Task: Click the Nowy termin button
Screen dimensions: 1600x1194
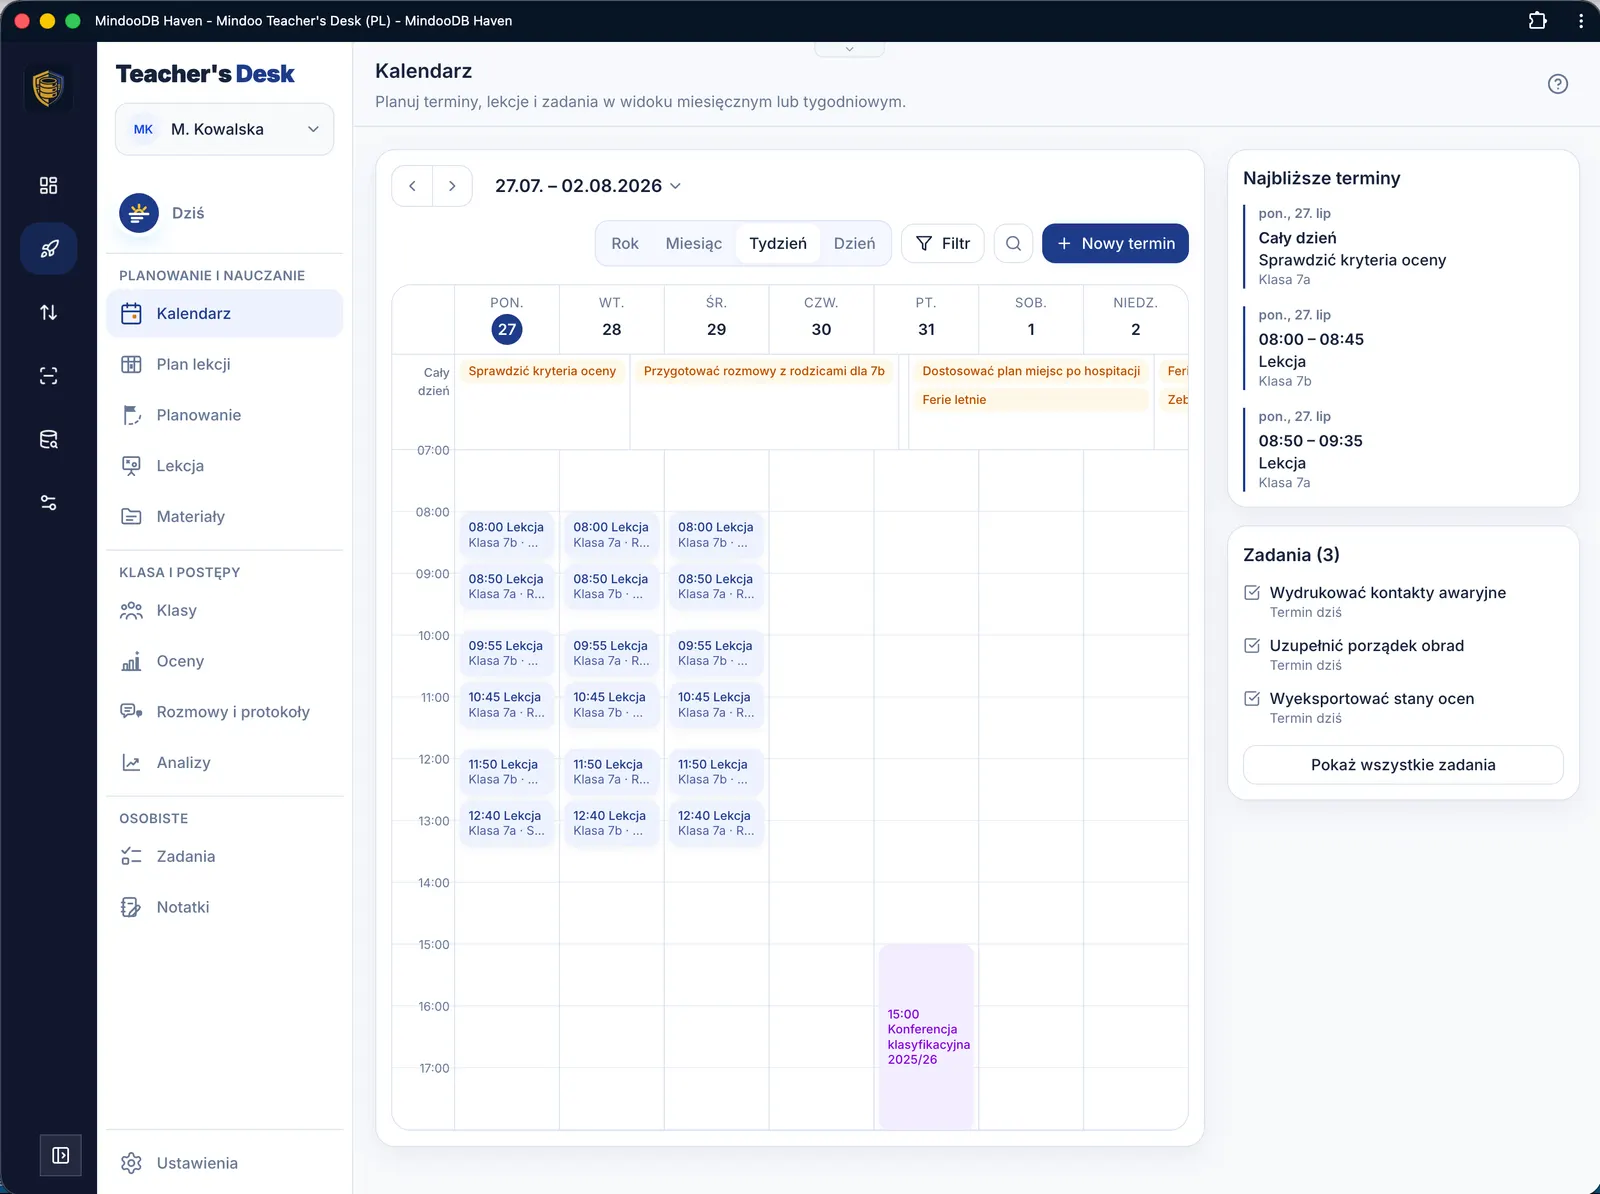Action: tap(1115, 244)
